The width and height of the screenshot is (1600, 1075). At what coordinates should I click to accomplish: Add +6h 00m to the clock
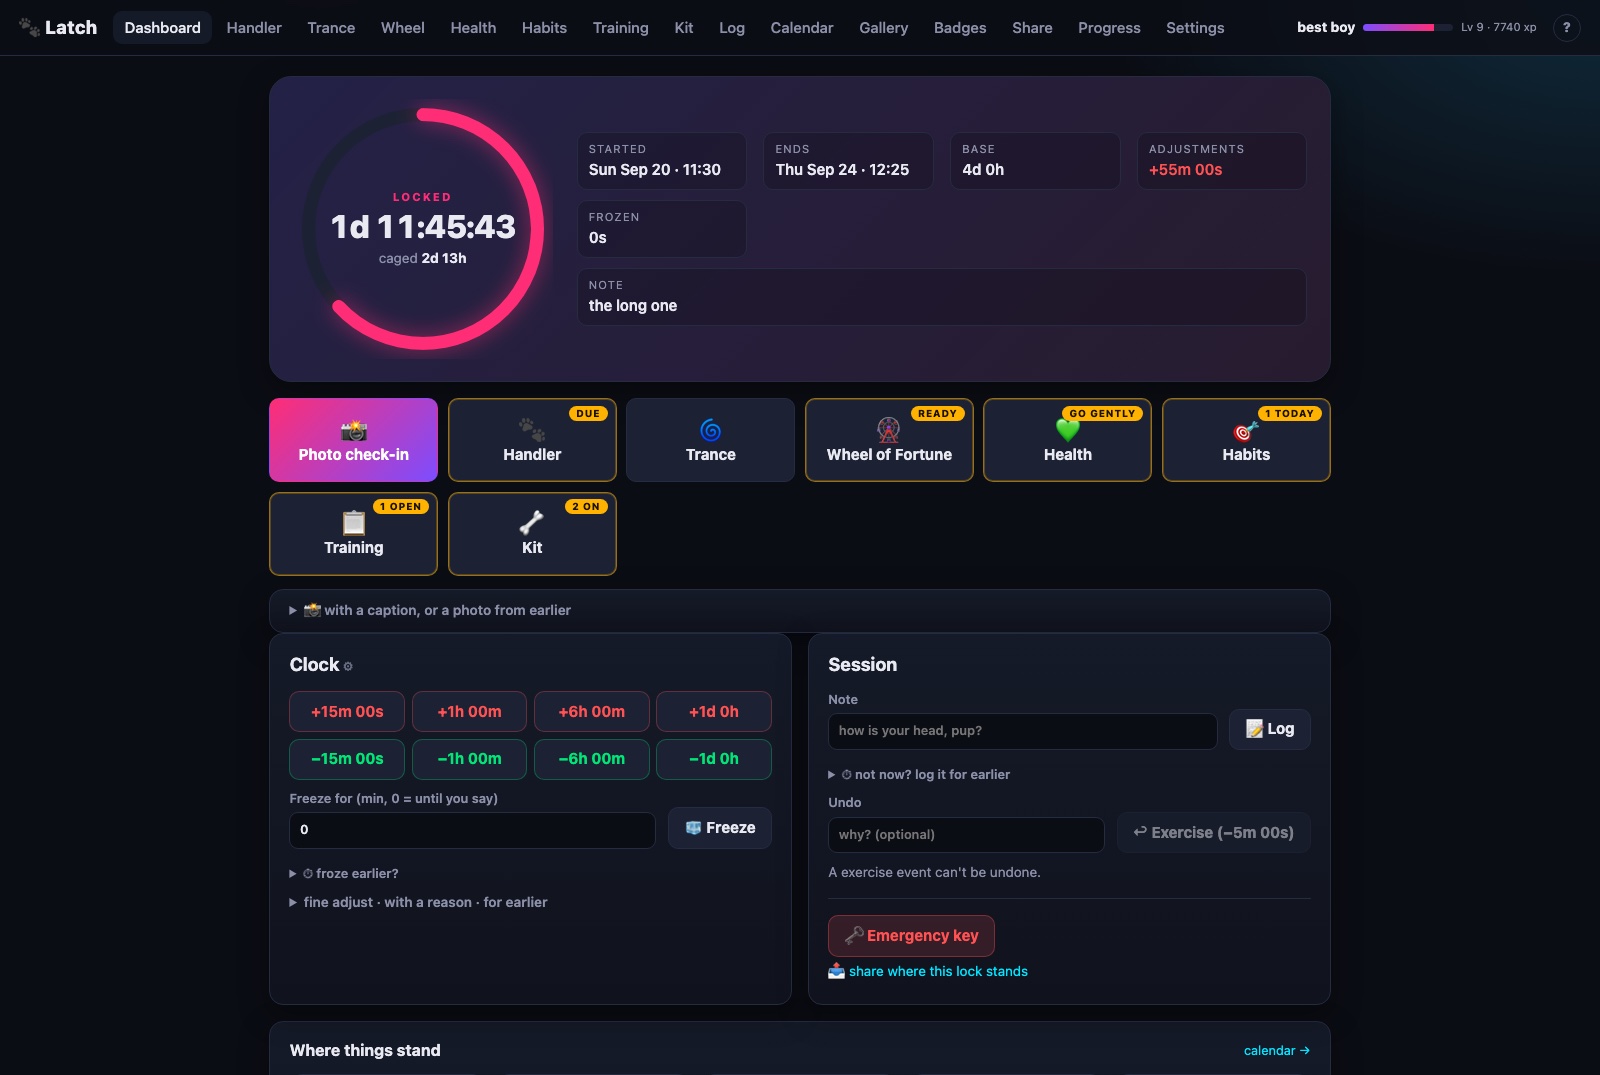pyautogui.click(x=592, y=712)
